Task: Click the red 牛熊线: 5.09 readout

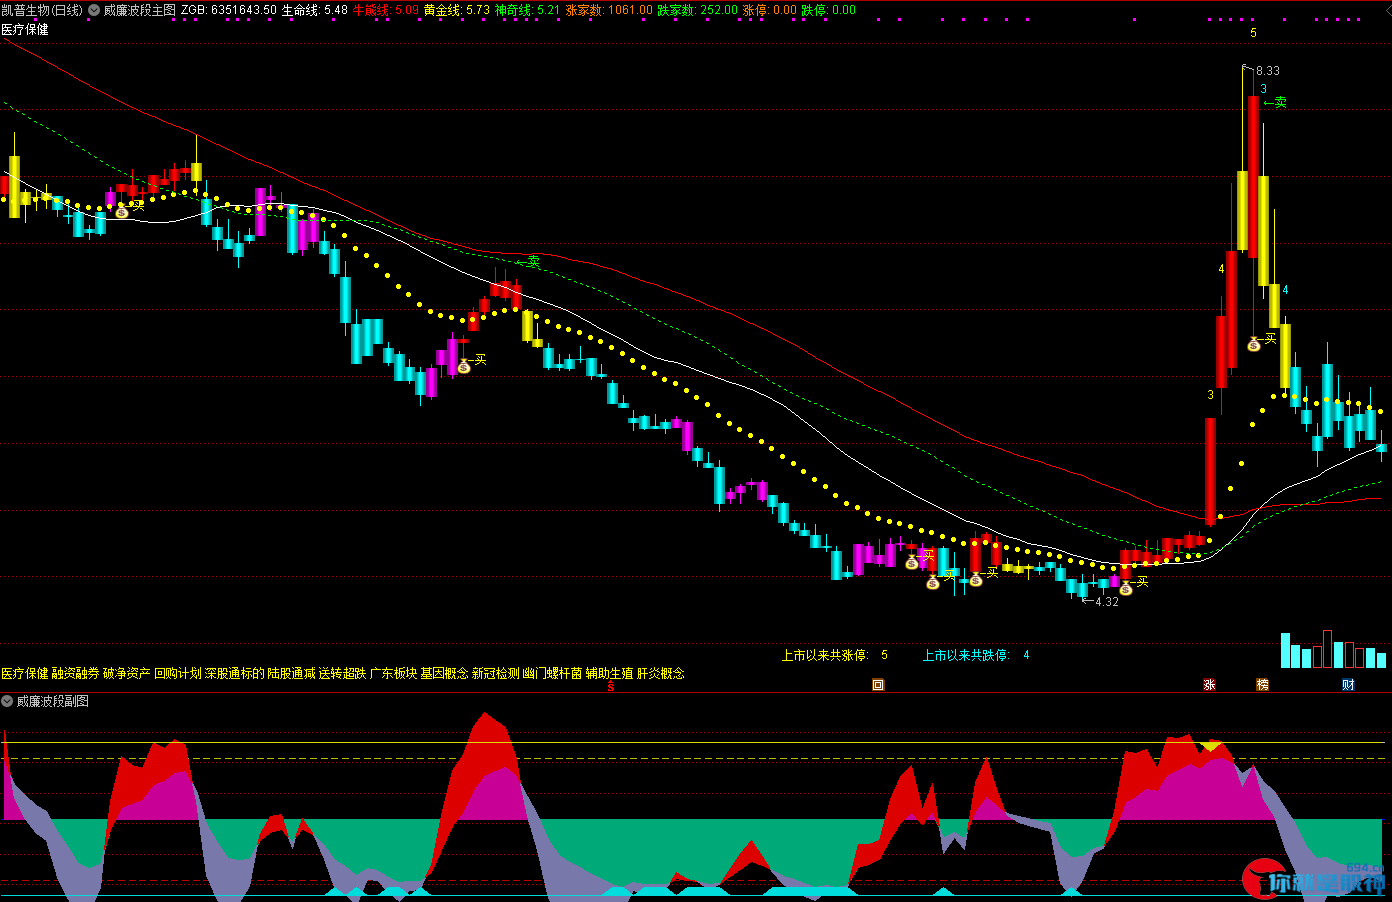Action: (386, 10)
